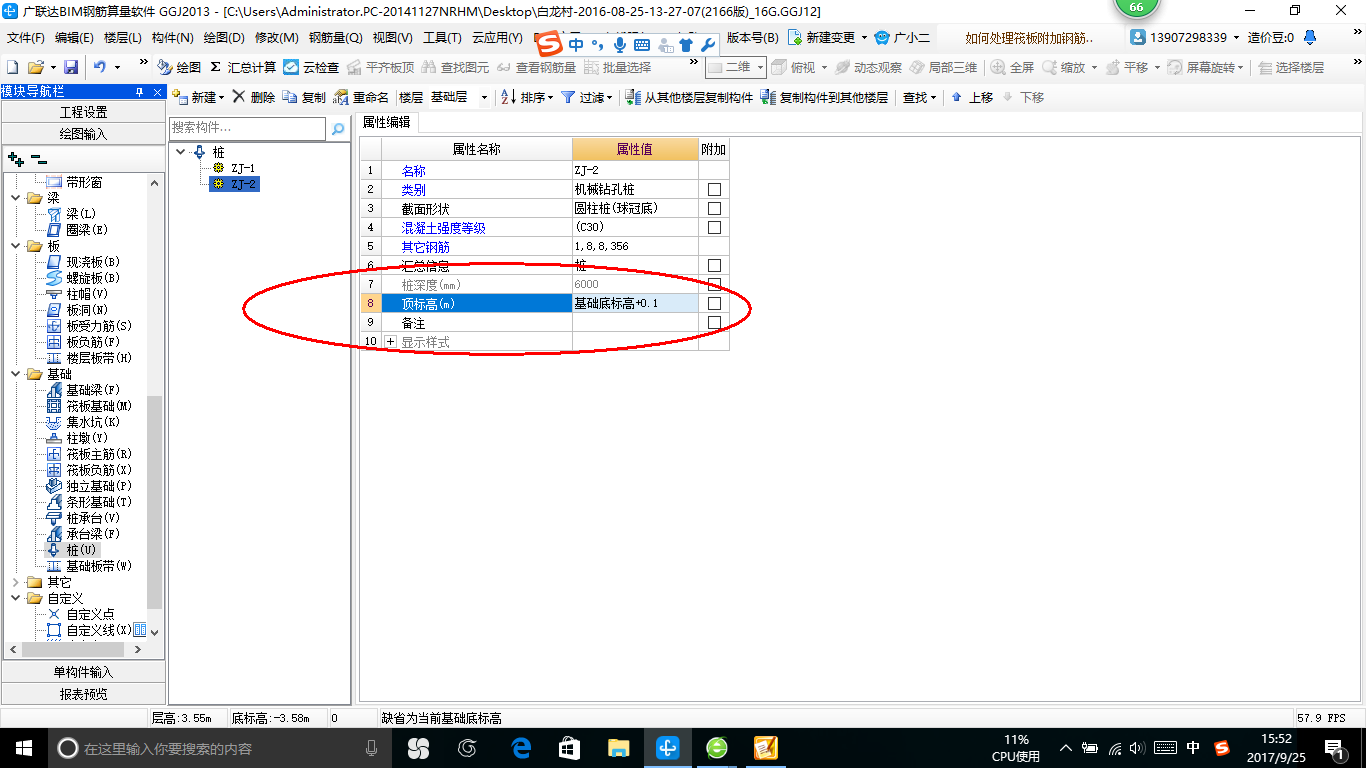This screenshot has width=1366, height=768.
Task: Click Windows Start button
Action: pyautogui.click(x=23, y=747)
